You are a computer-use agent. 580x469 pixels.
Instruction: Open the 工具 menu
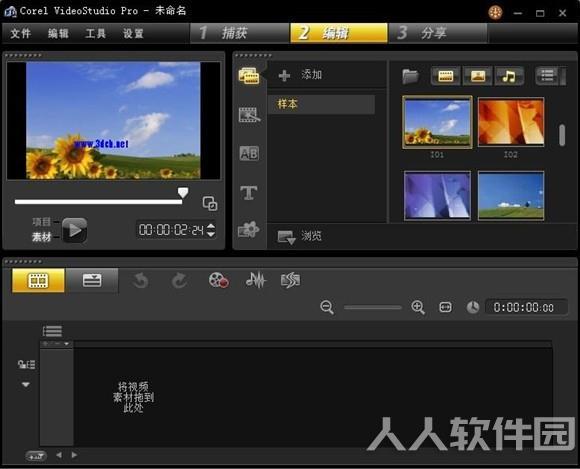[95, 34]
